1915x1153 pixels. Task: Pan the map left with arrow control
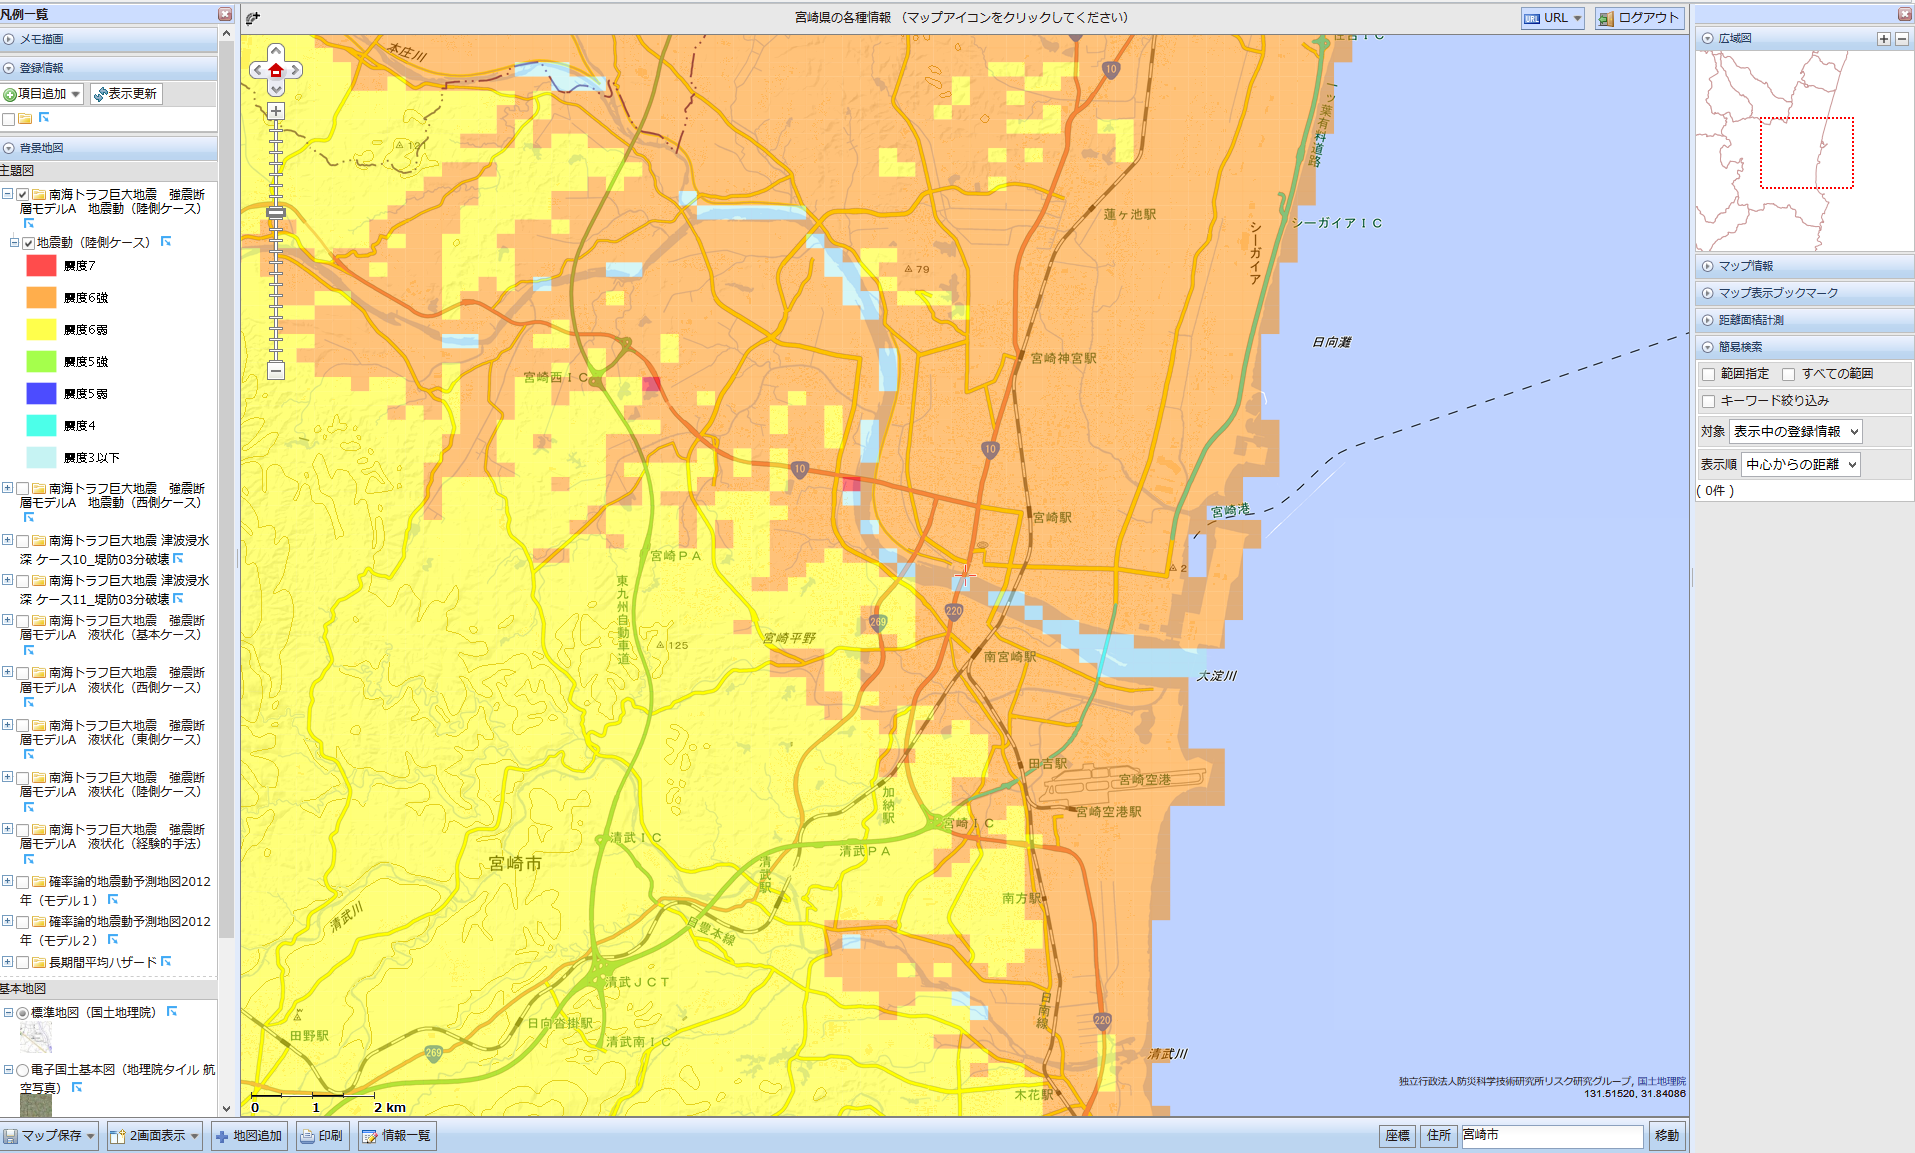click(x=258, y=70)
